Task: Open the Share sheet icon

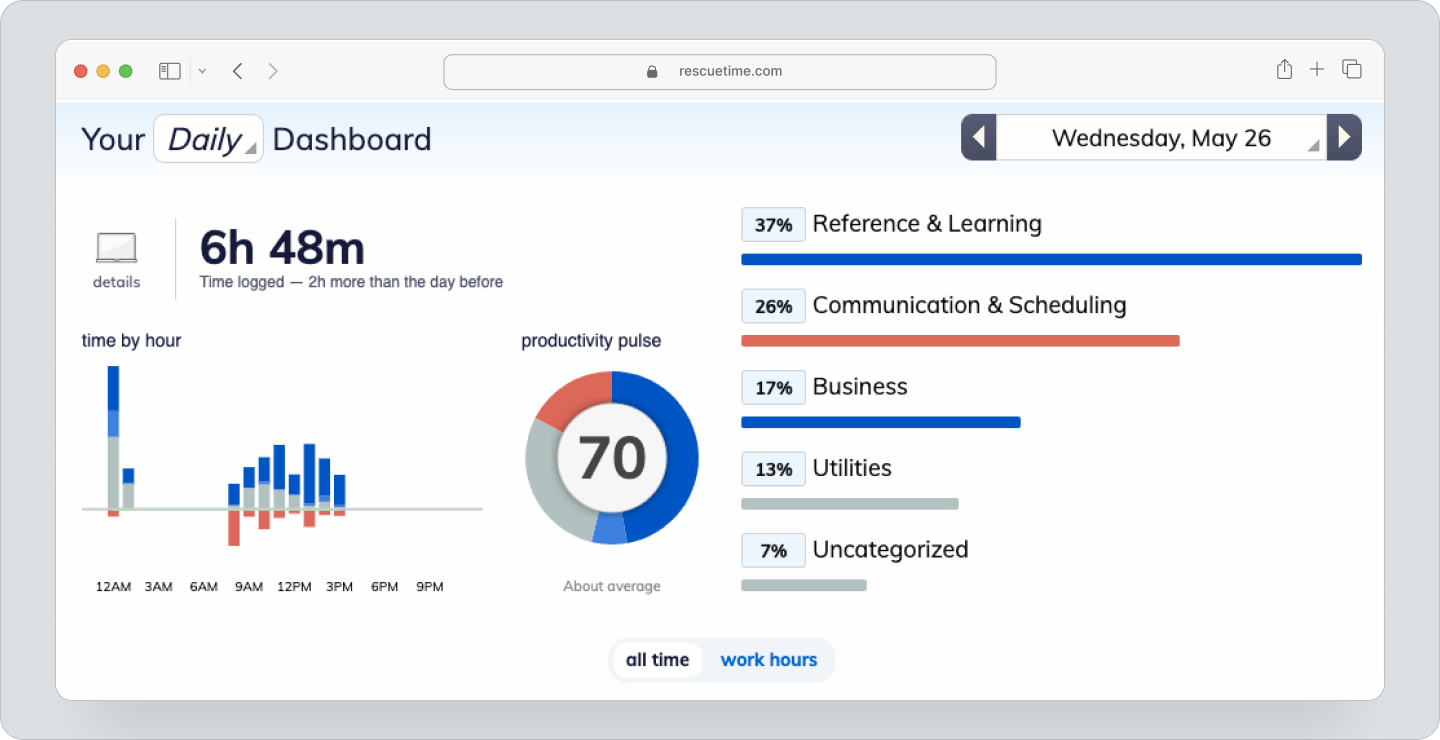Action: [x=1284, y=70]
